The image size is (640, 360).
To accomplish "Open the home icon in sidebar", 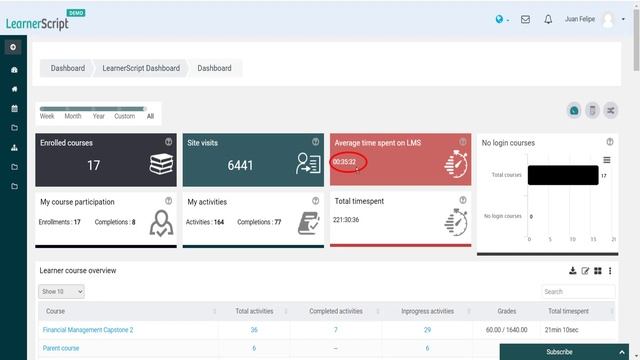I will click(x=14, y=89).
